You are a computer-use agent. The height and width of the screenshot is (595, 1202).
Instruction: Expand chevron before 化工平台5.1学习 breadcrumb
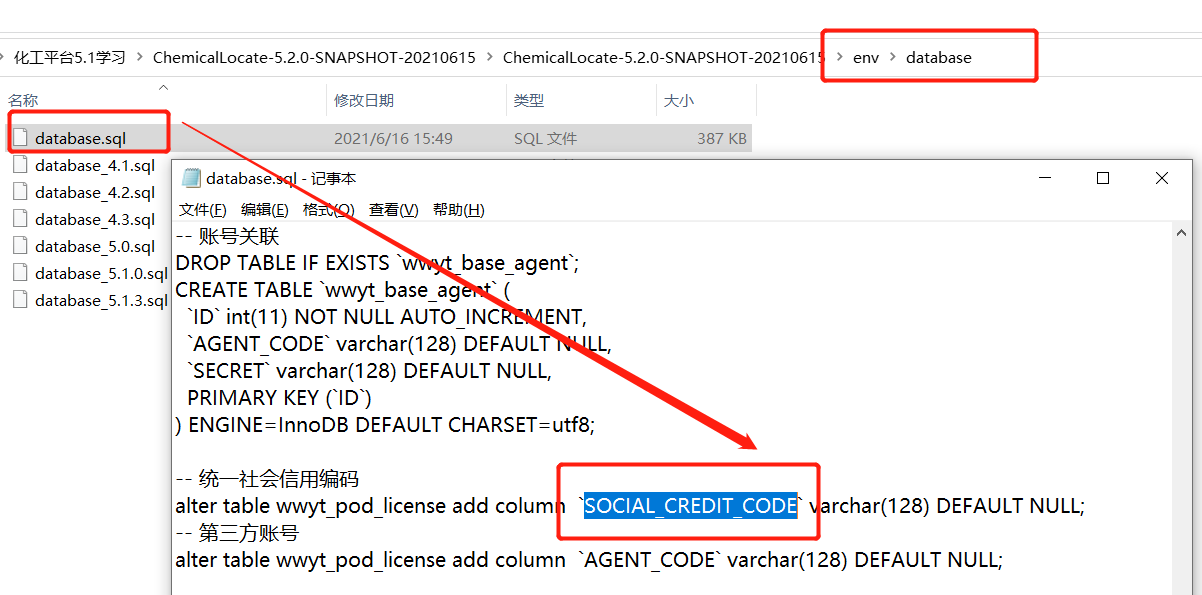point(4,57)
